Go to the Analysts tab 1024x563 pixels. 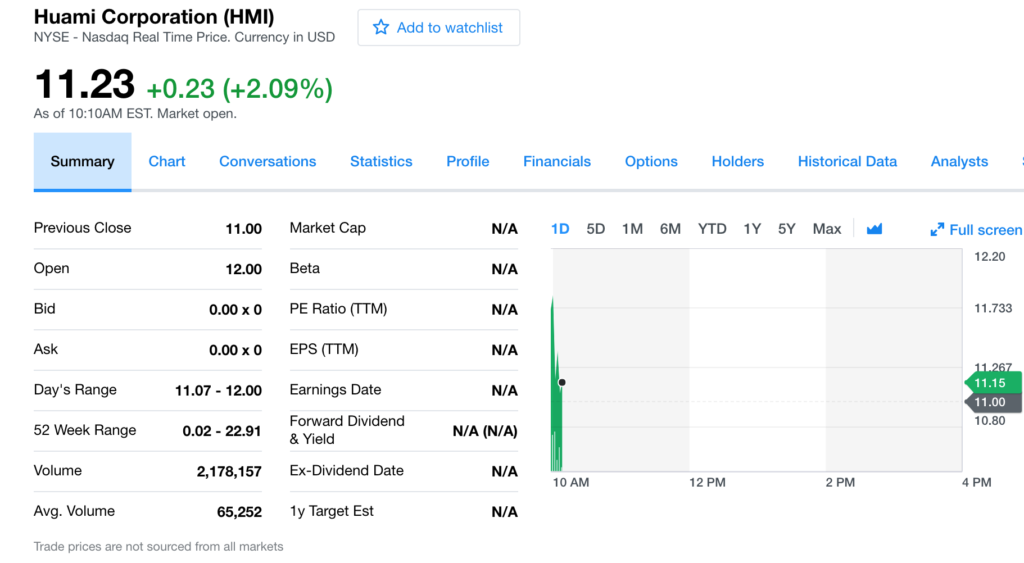pos(959,161)
